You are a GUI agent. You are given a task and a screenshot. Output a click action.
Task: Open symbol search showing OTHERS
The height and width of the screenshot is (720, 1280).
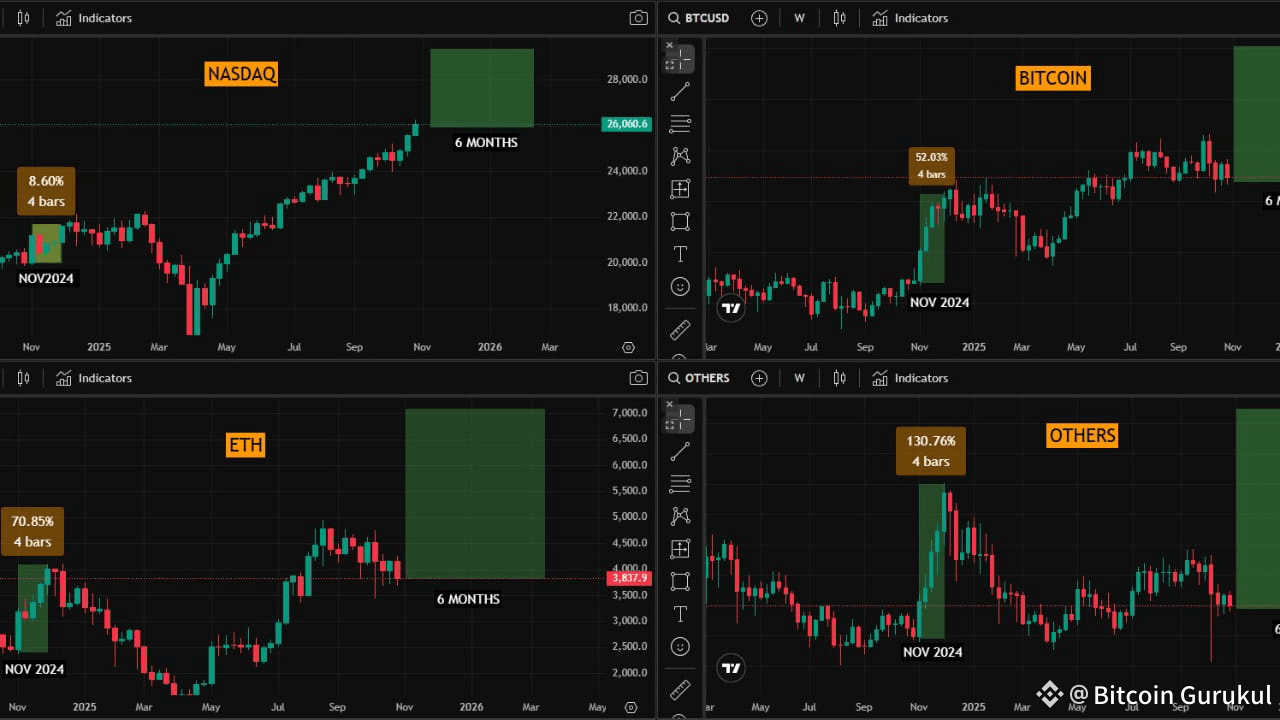tap(699, 378)
